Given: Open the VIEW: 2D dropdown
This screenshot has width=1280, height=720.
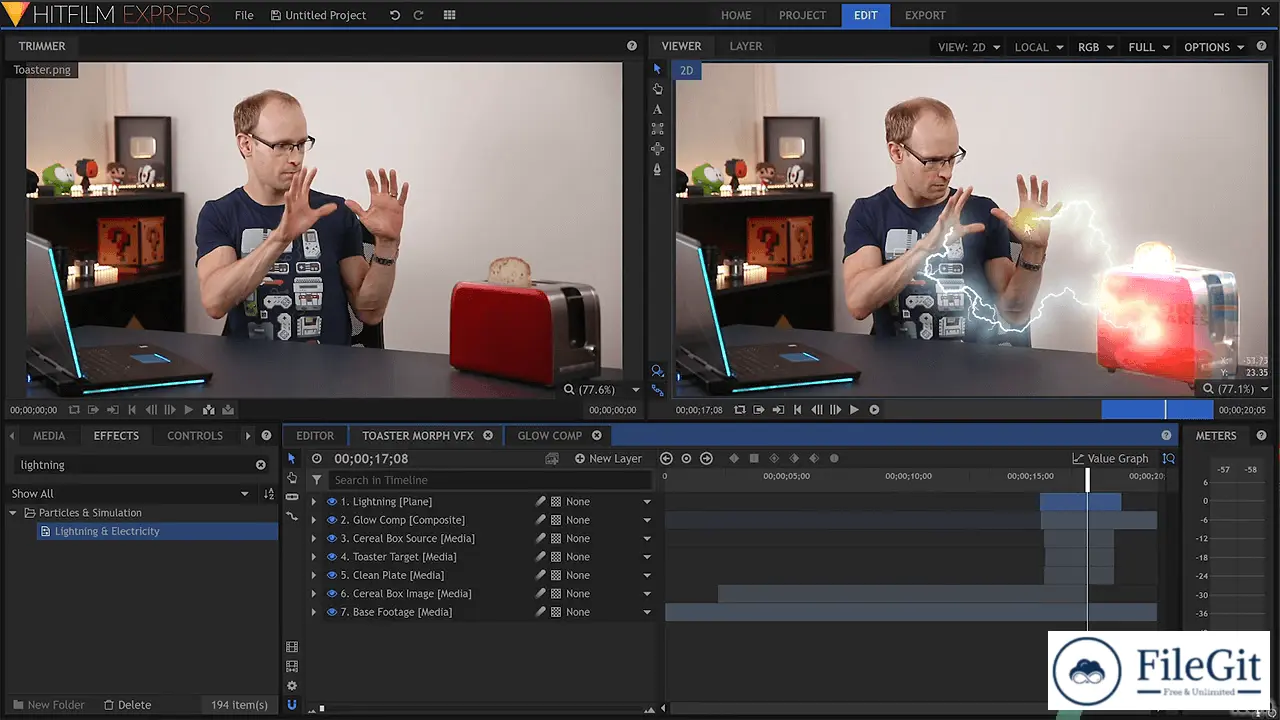Looking at the screenshot, I should [x=967, y=47].
